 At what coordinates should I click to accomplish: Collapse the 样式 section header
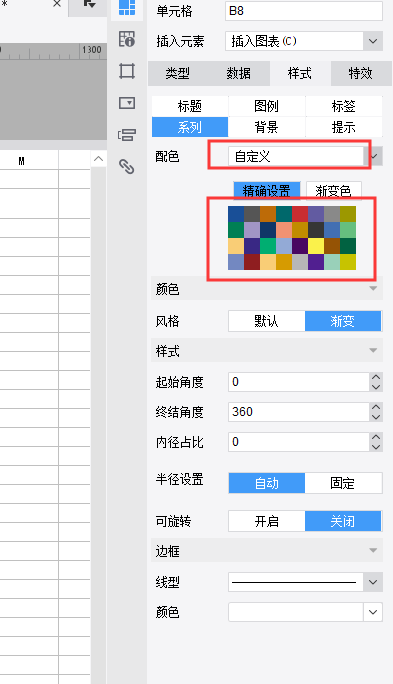(267, 351)
